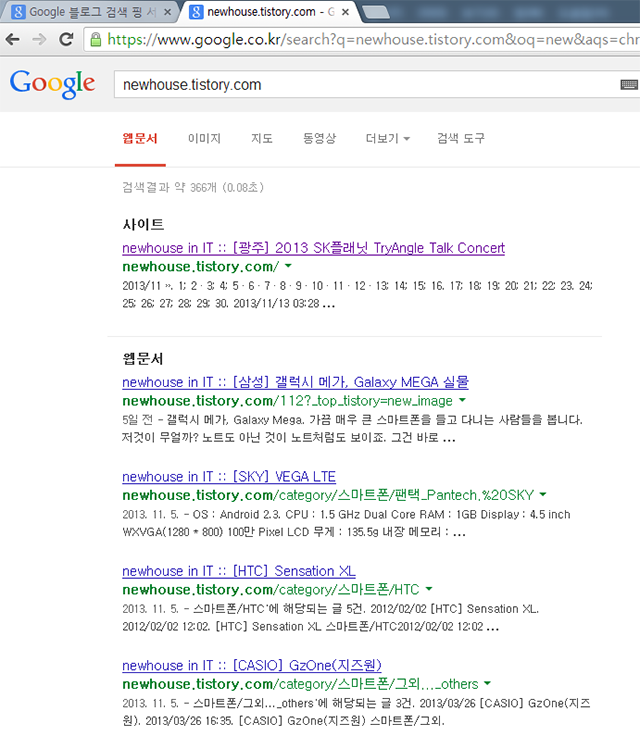Image resolution: width=640 pixels, height=736 pixels.
Task: Click snippet starting 5일 전 - 갤럭시 메가
Action: [x=352, y=429]
